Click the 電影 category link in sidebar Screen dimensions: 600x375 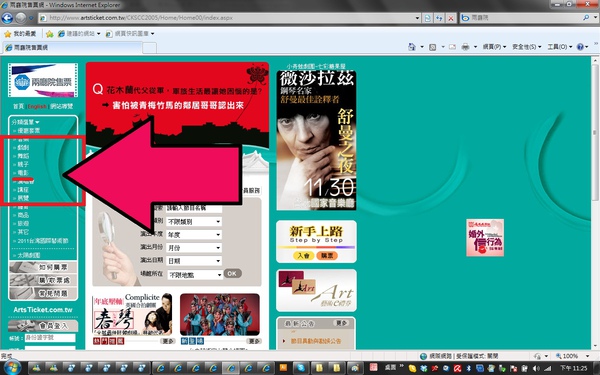(23, 173)
